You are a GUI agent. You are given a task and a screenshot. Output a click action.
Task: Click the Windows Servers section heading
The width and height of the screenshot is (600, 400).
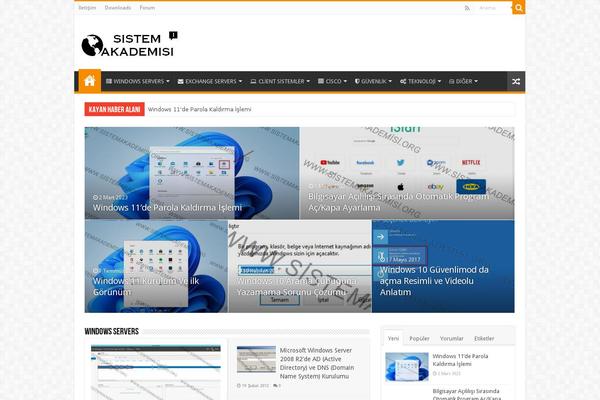112,331
